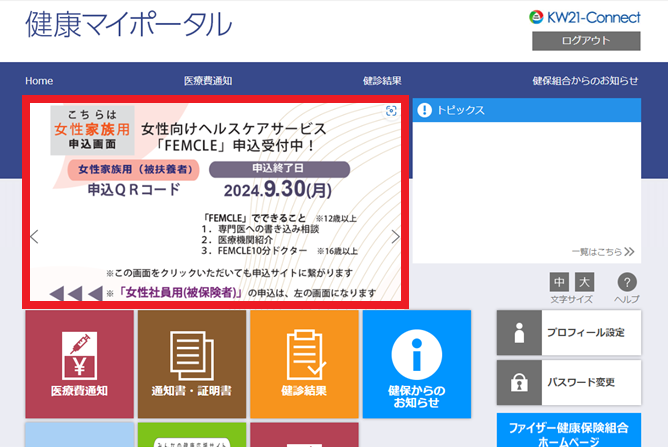The image size is (668, 447).
Task: Open プロフィール設定
Action: coord(569,332)
